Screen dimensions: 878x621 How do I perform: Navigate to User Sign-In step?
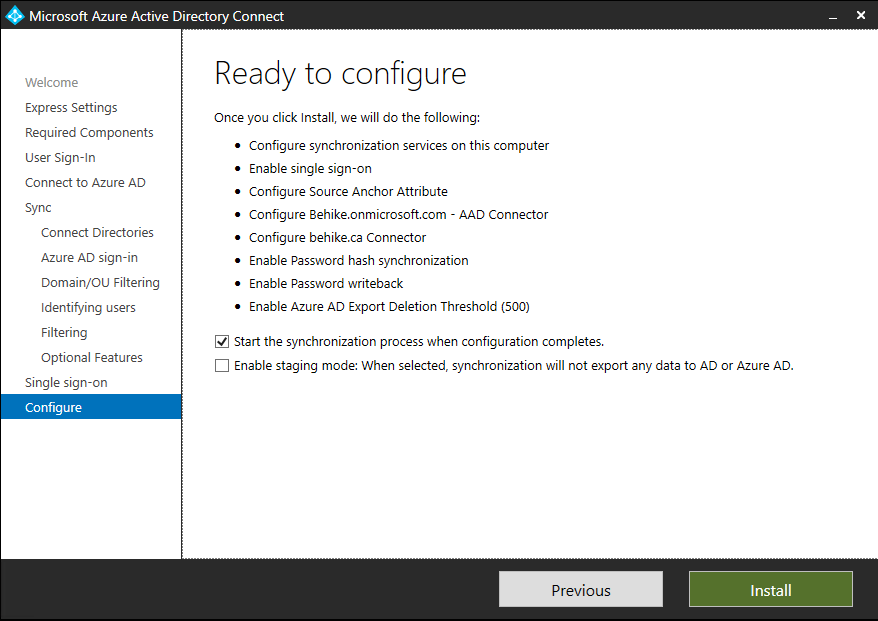60,158
